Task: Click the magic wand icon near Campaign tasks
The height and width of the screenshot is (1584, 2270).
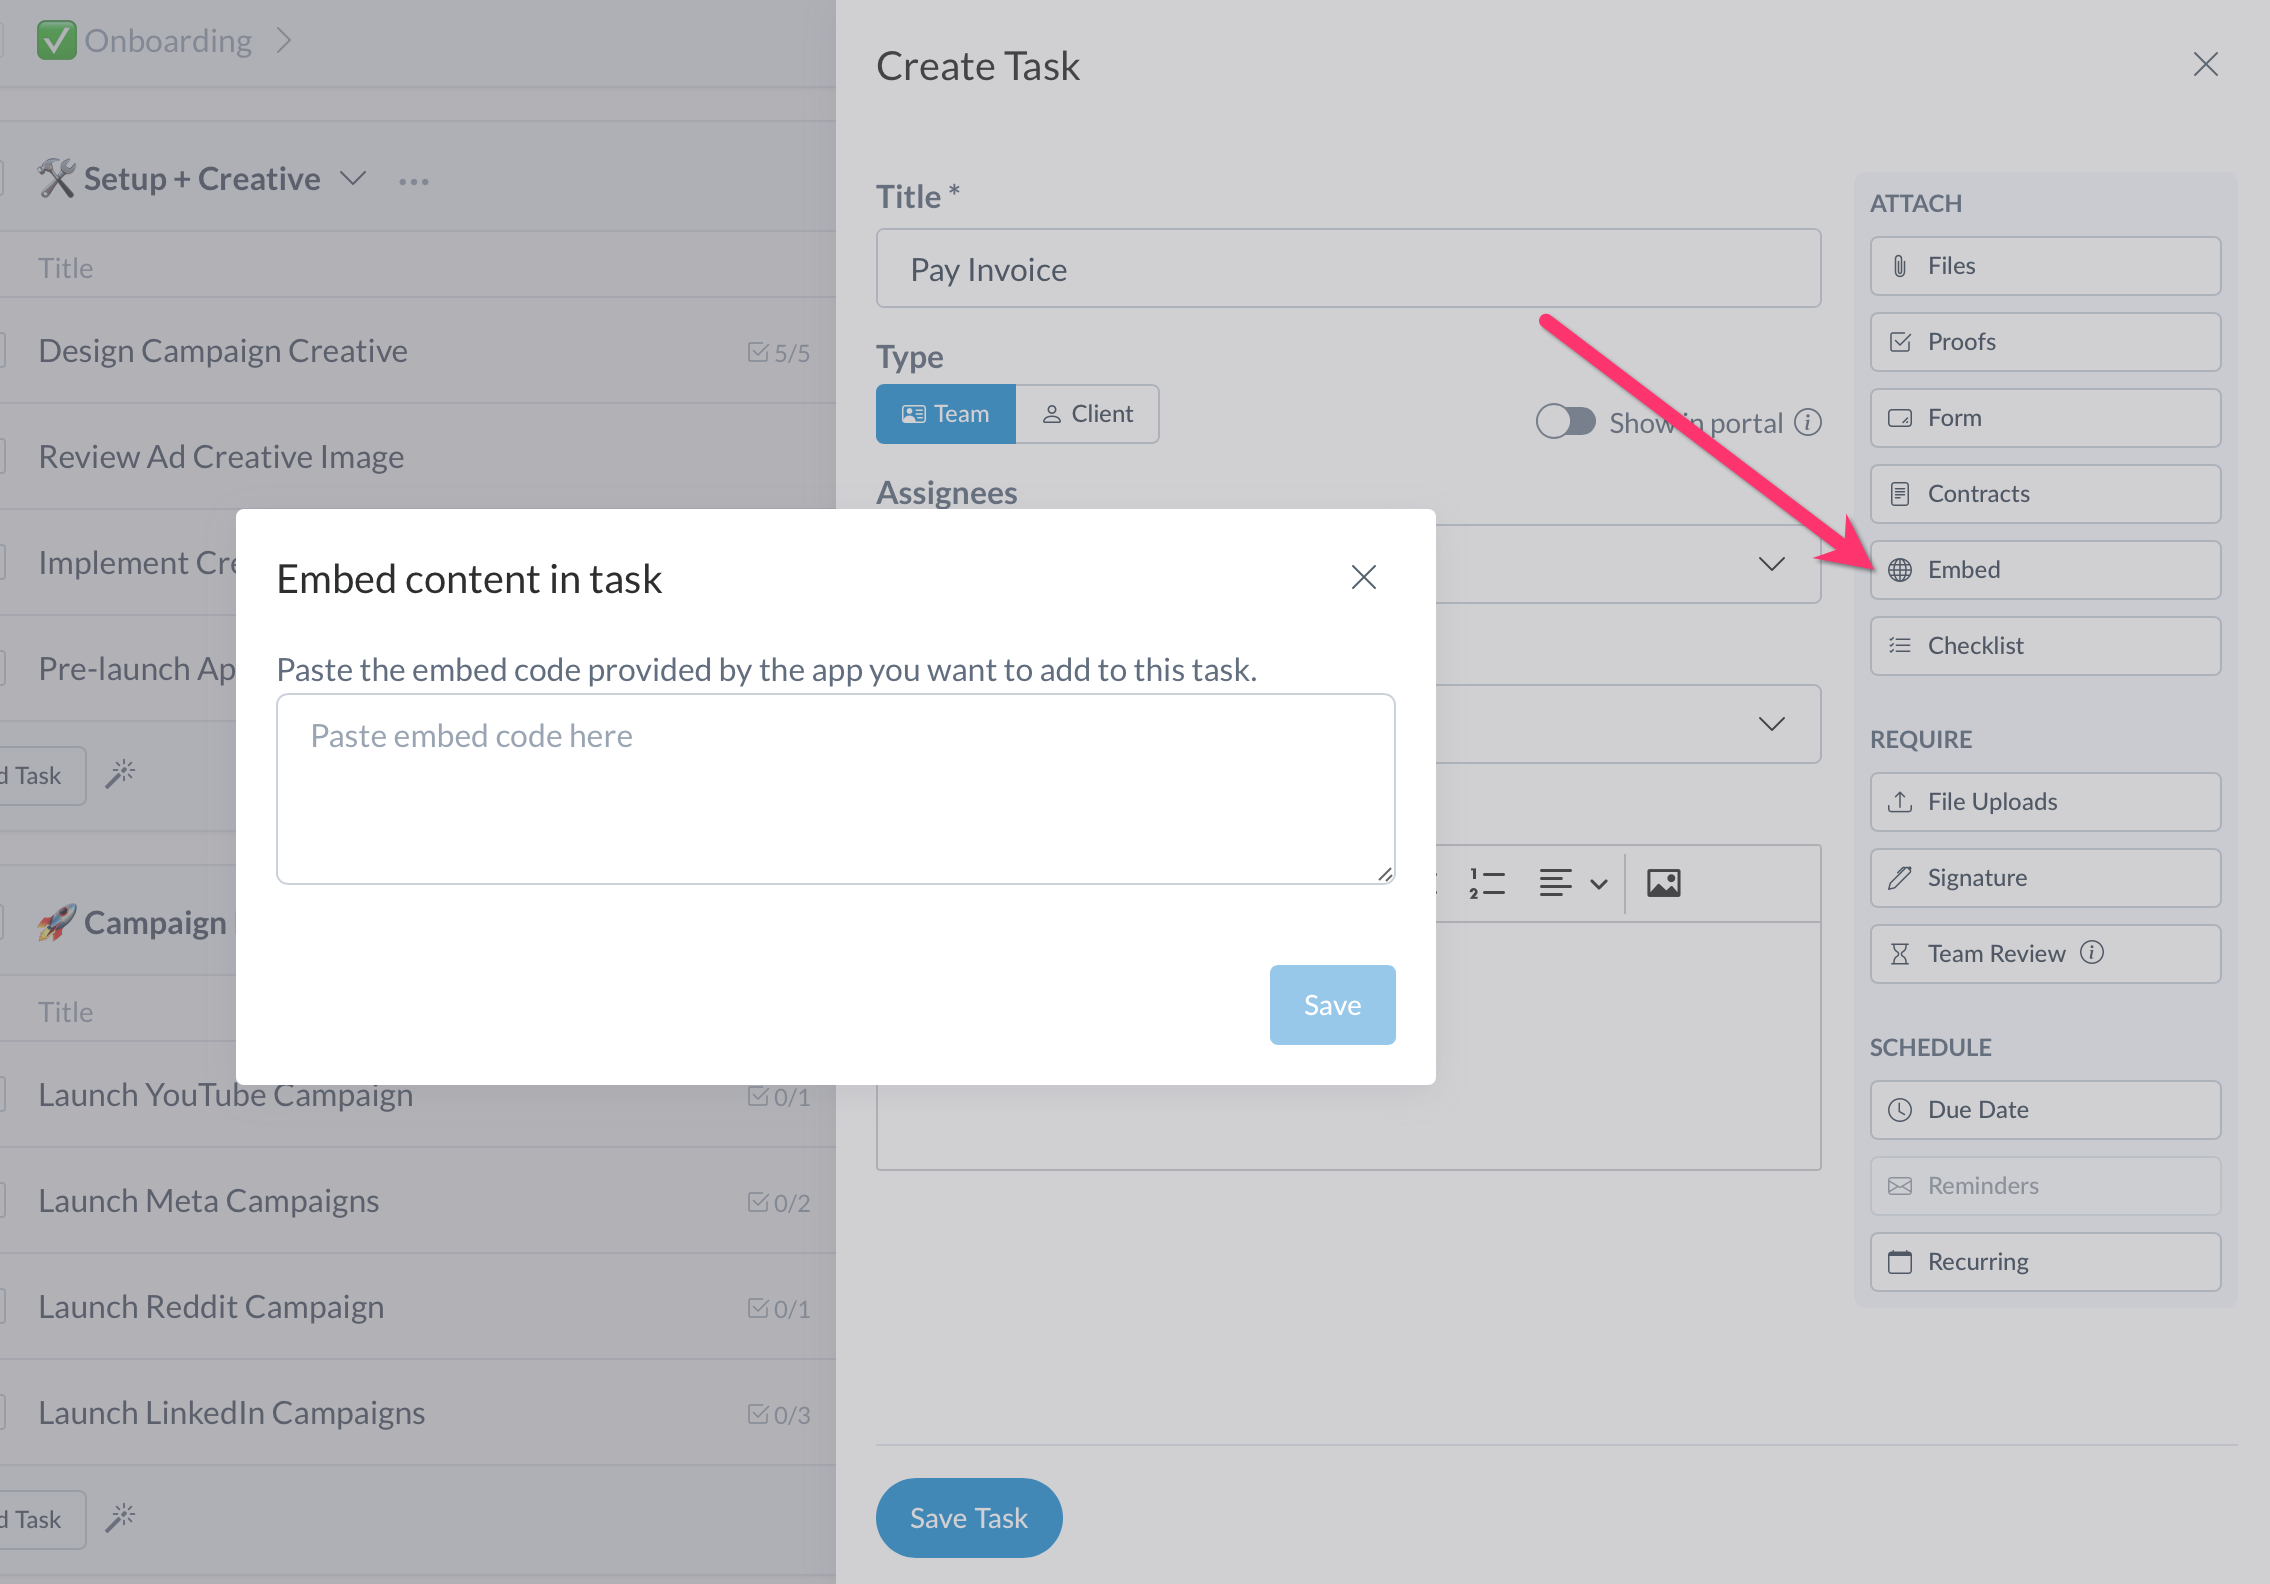Action: [120, 1518]
